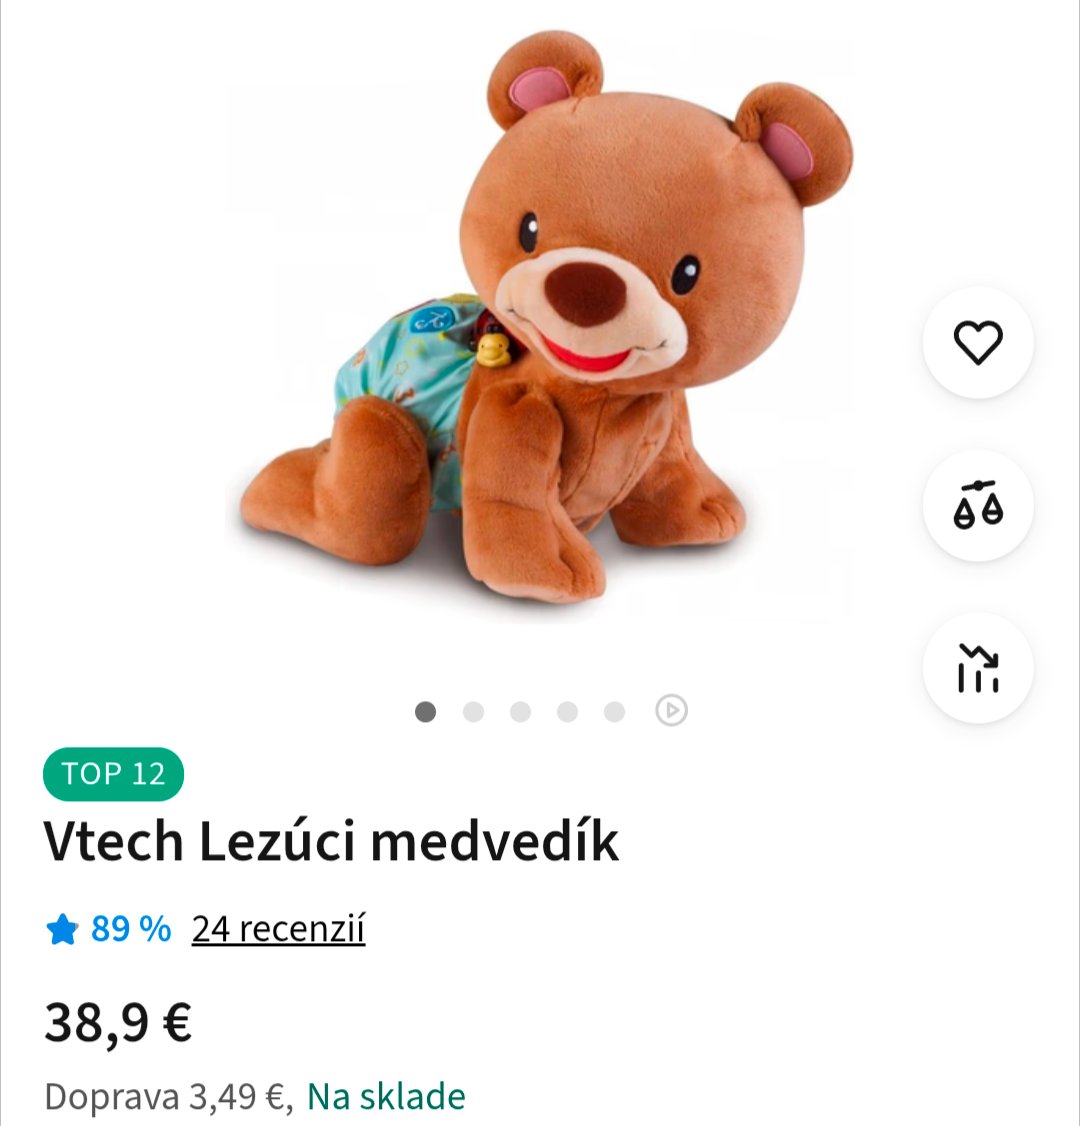Open product comparison via scales icon

coord(977,505)
